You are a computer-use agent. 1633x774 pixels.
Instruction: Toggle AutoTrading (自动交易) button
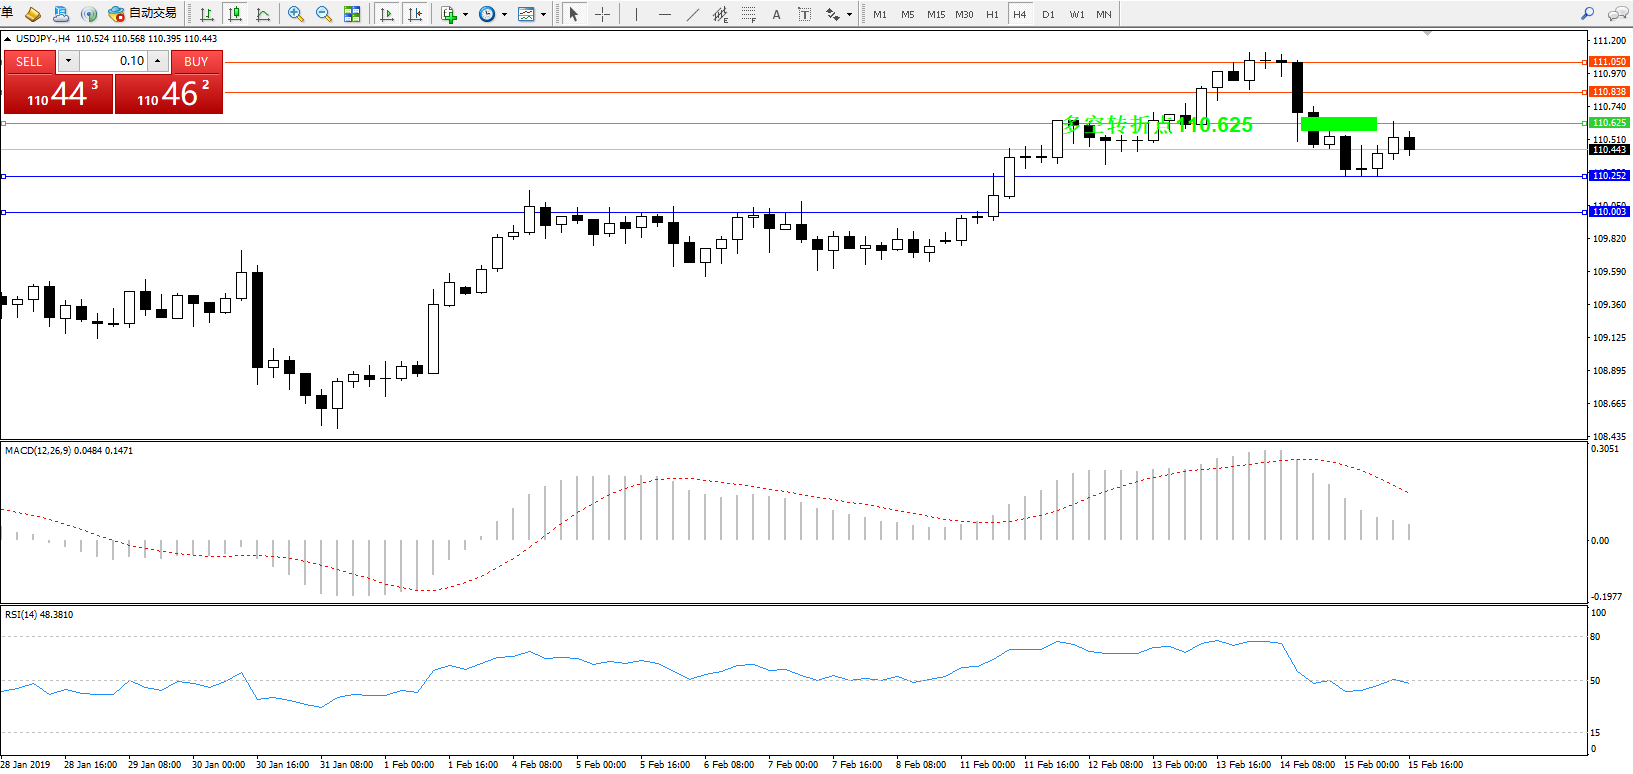[x=143, y=14]
